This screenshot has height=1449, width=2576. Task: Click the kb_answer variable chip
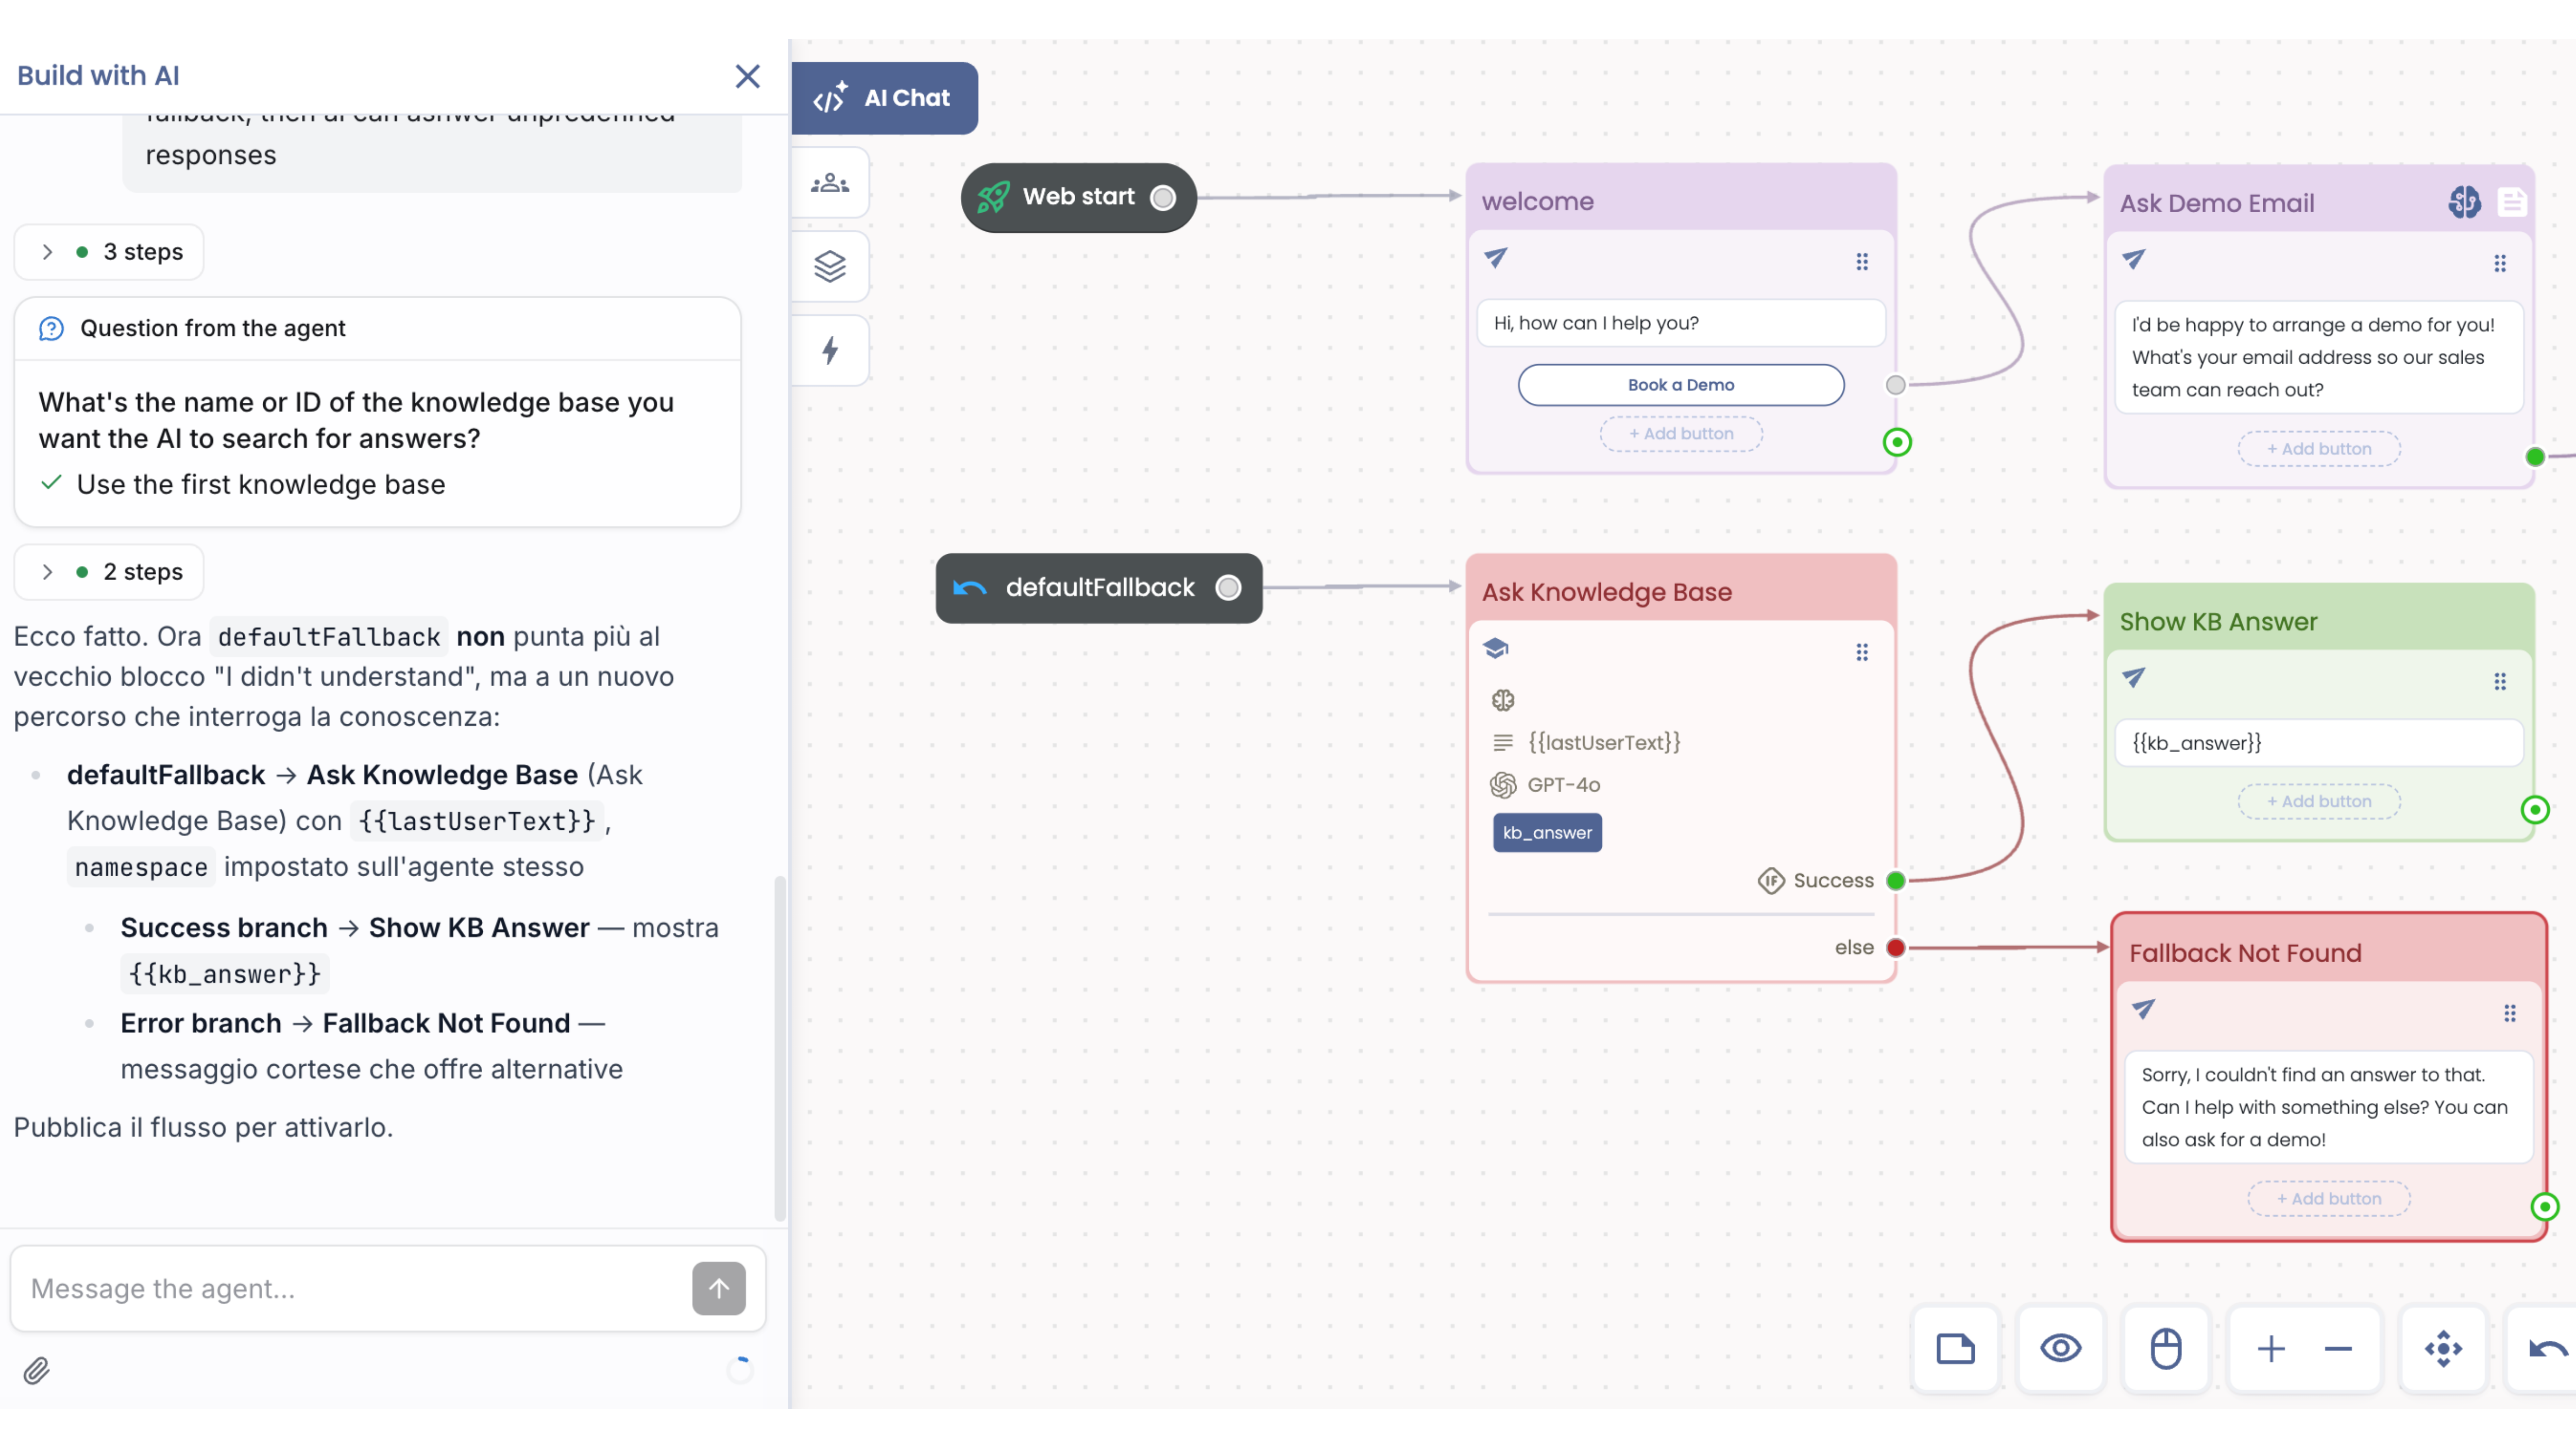1547,833
